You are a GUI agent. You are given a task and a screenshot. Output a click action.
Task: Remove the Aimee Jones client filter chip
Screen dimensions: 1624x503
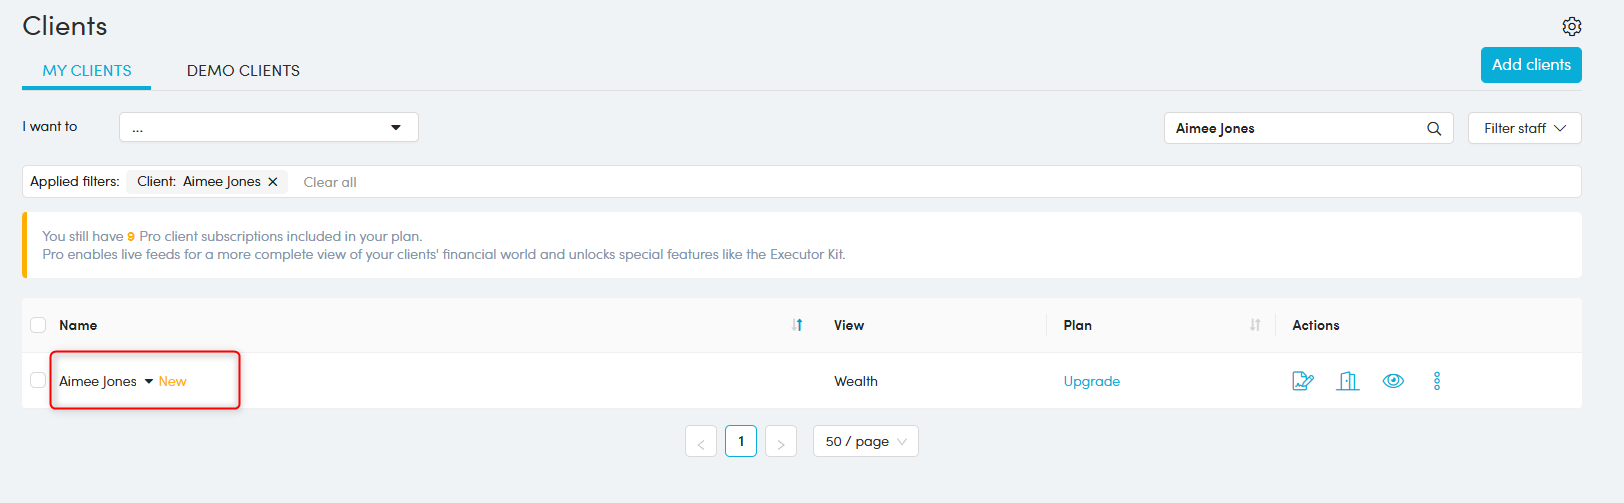coord(273,182)
